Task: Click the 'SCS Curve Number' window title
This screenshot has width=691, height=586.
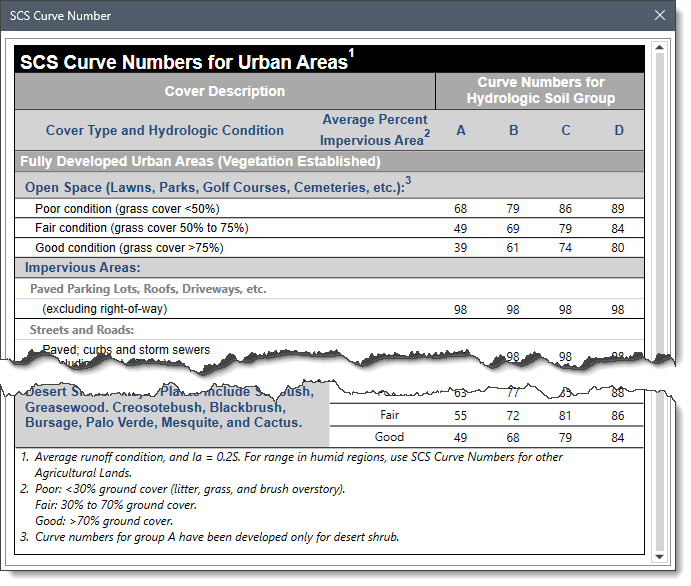Action: (x=60, y=15)
